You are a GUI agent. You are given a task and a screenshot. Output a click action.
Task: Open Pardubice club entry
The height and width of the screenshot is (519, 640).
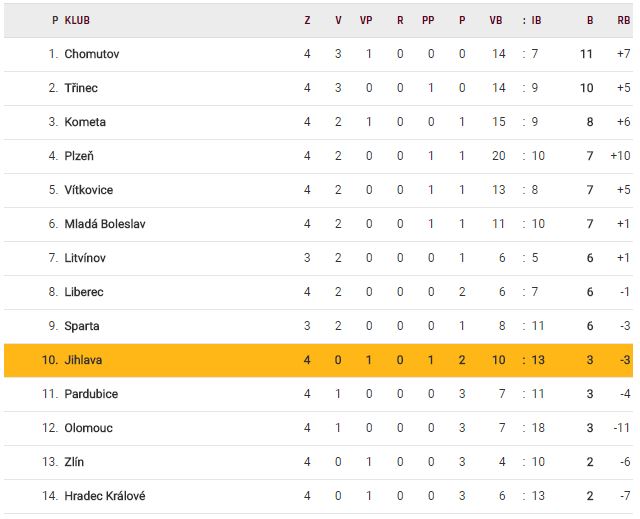tap(91, 394)
